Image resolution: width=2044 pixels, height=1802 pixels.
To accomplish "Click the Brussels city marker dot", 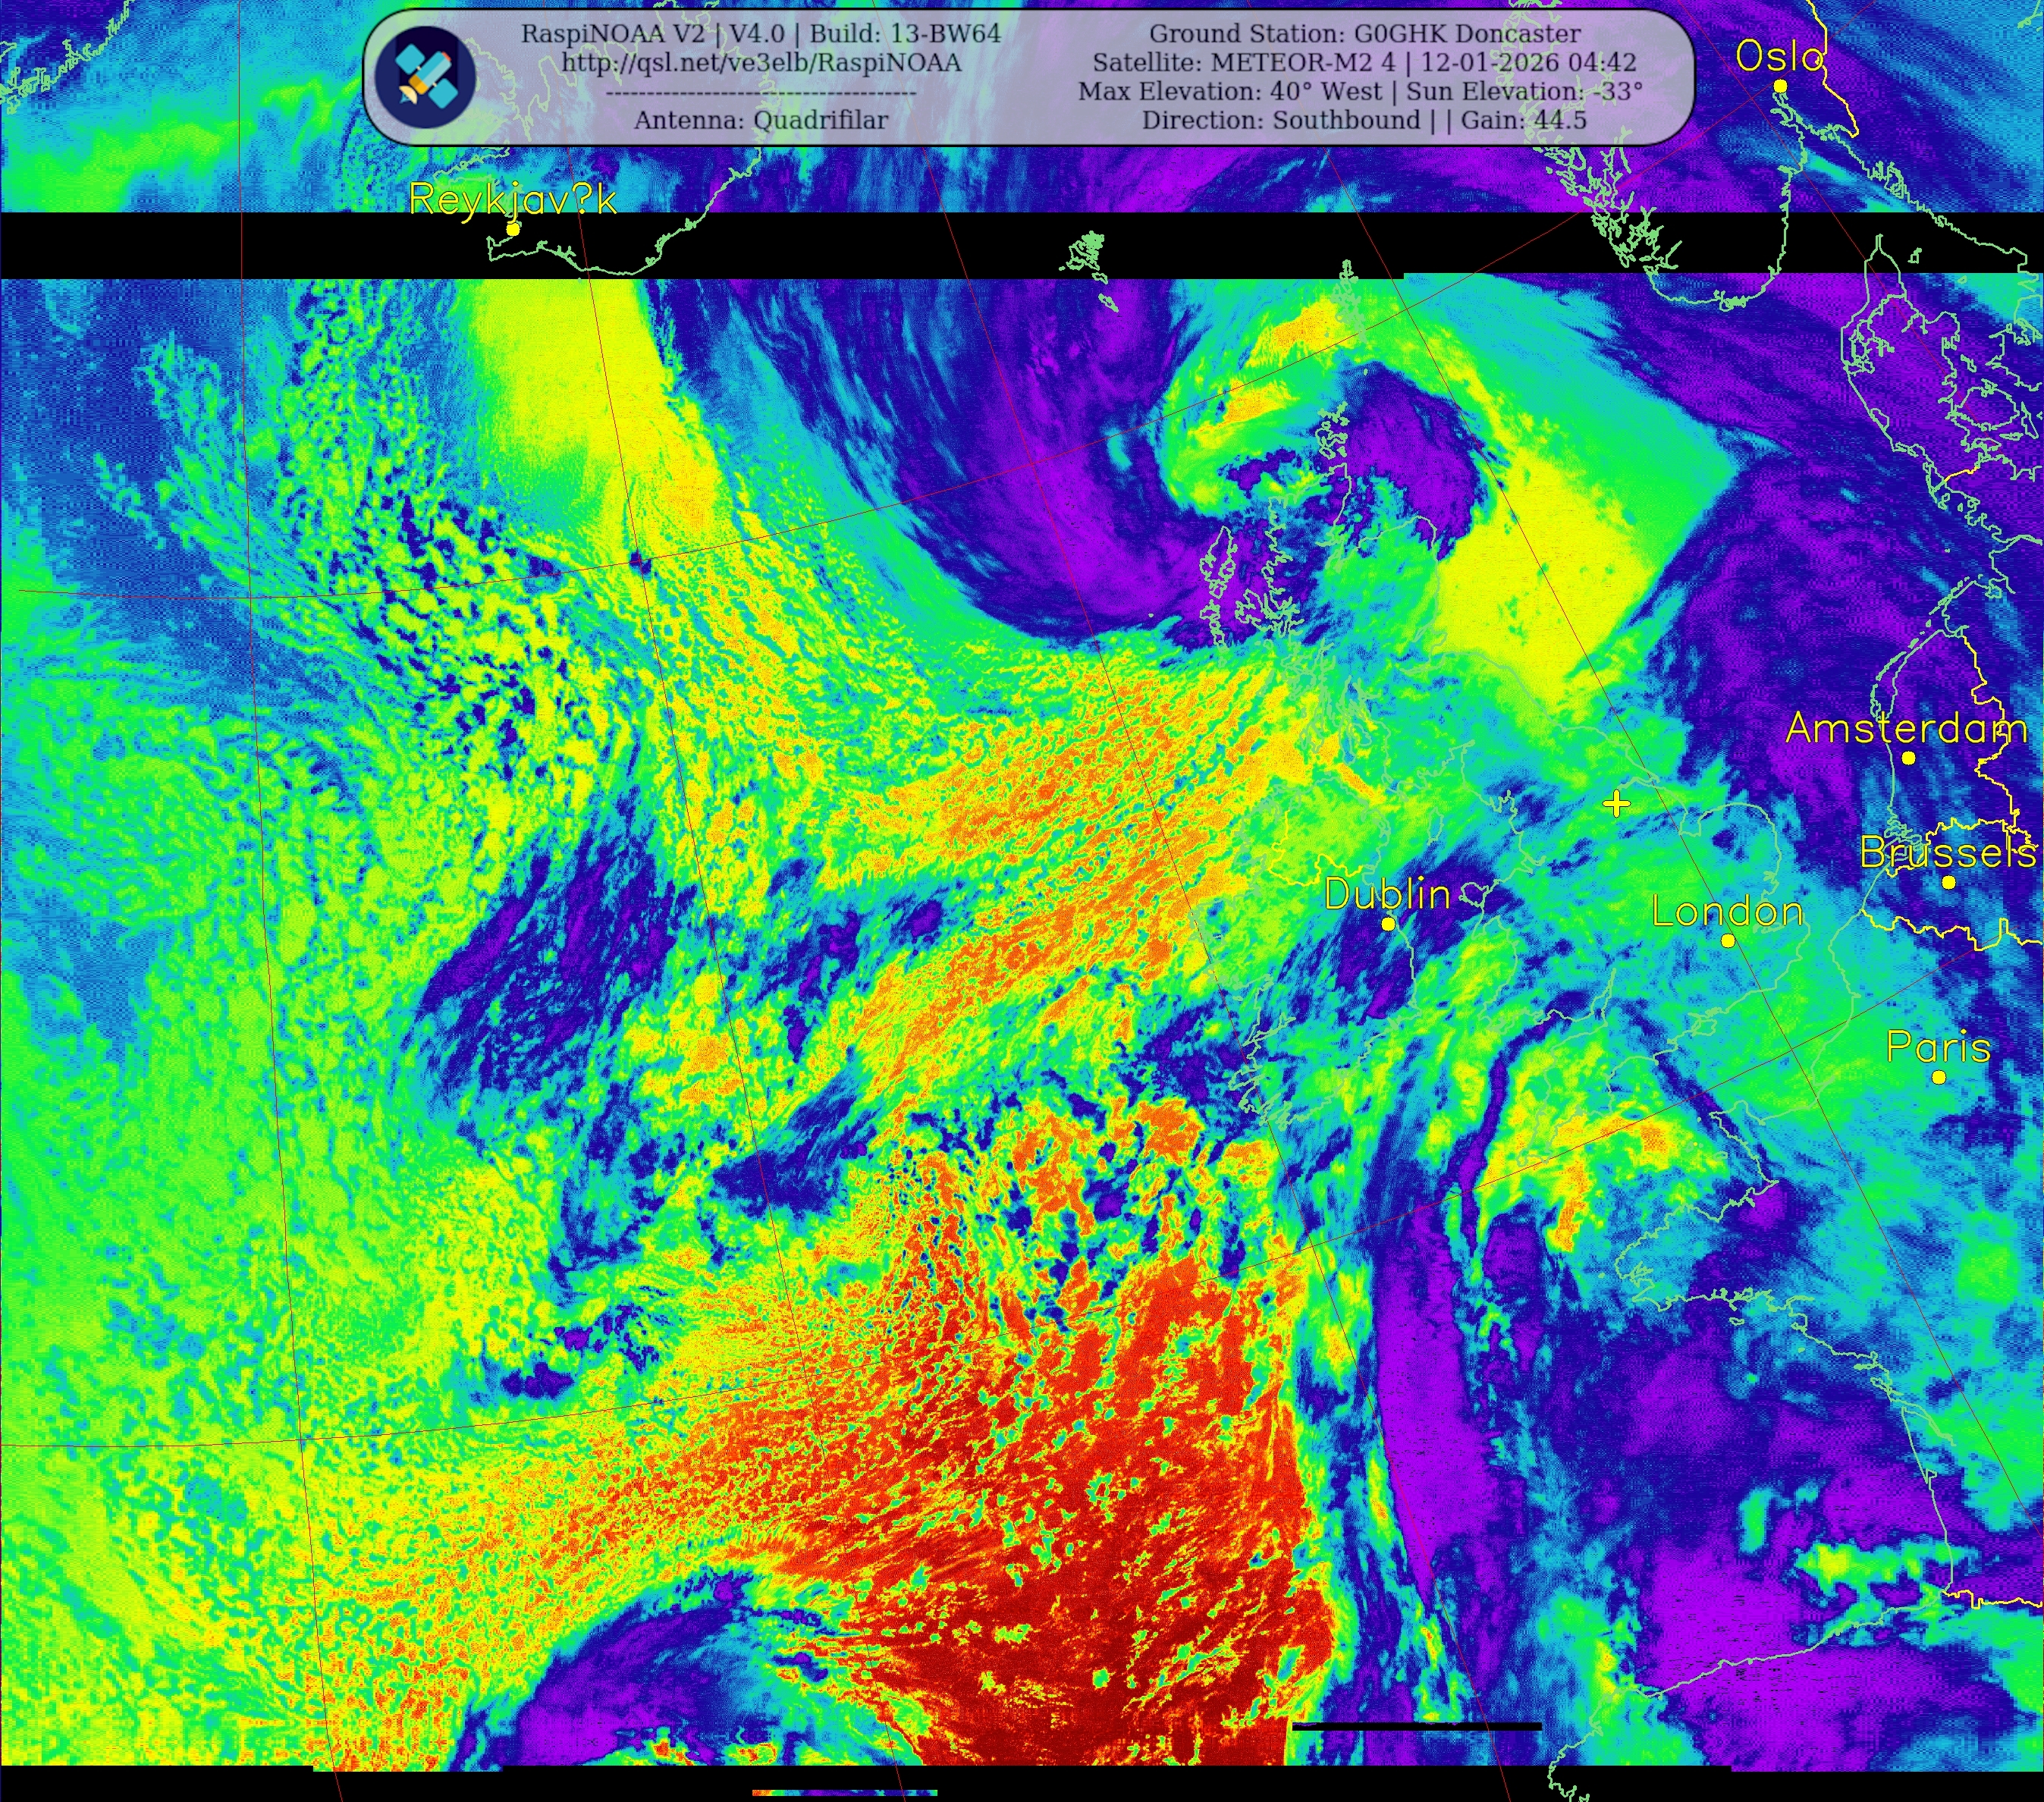I will (1949, 882).
